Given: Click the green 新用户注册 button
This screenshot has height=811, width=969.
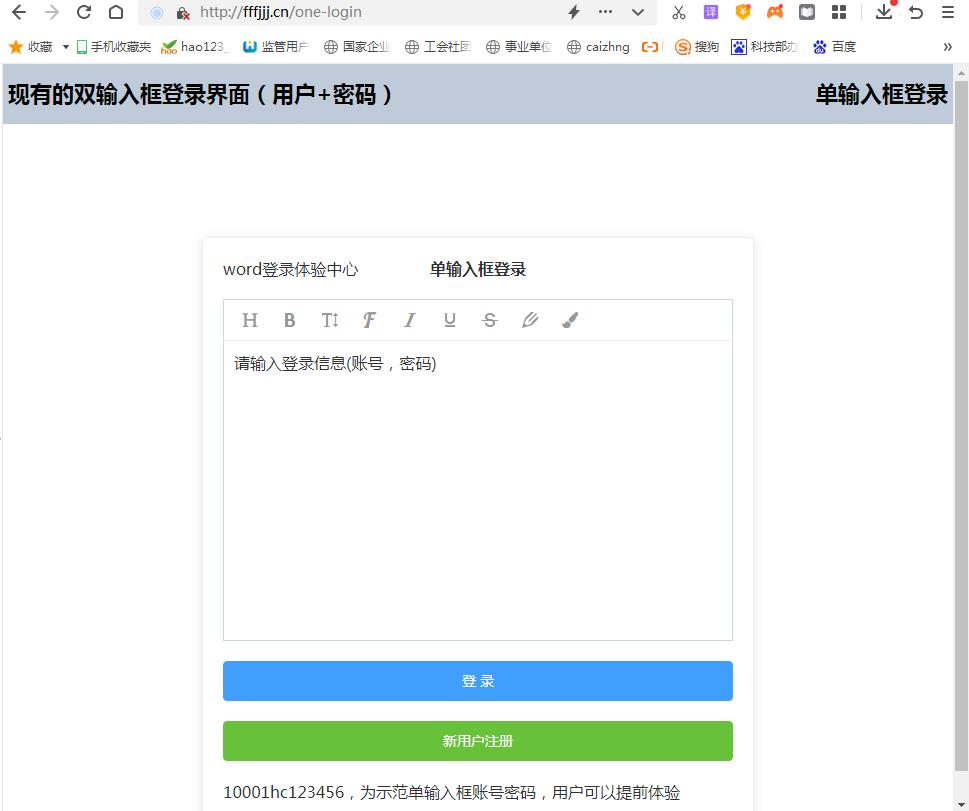Looking at the screenshot, I should (478, 741).
